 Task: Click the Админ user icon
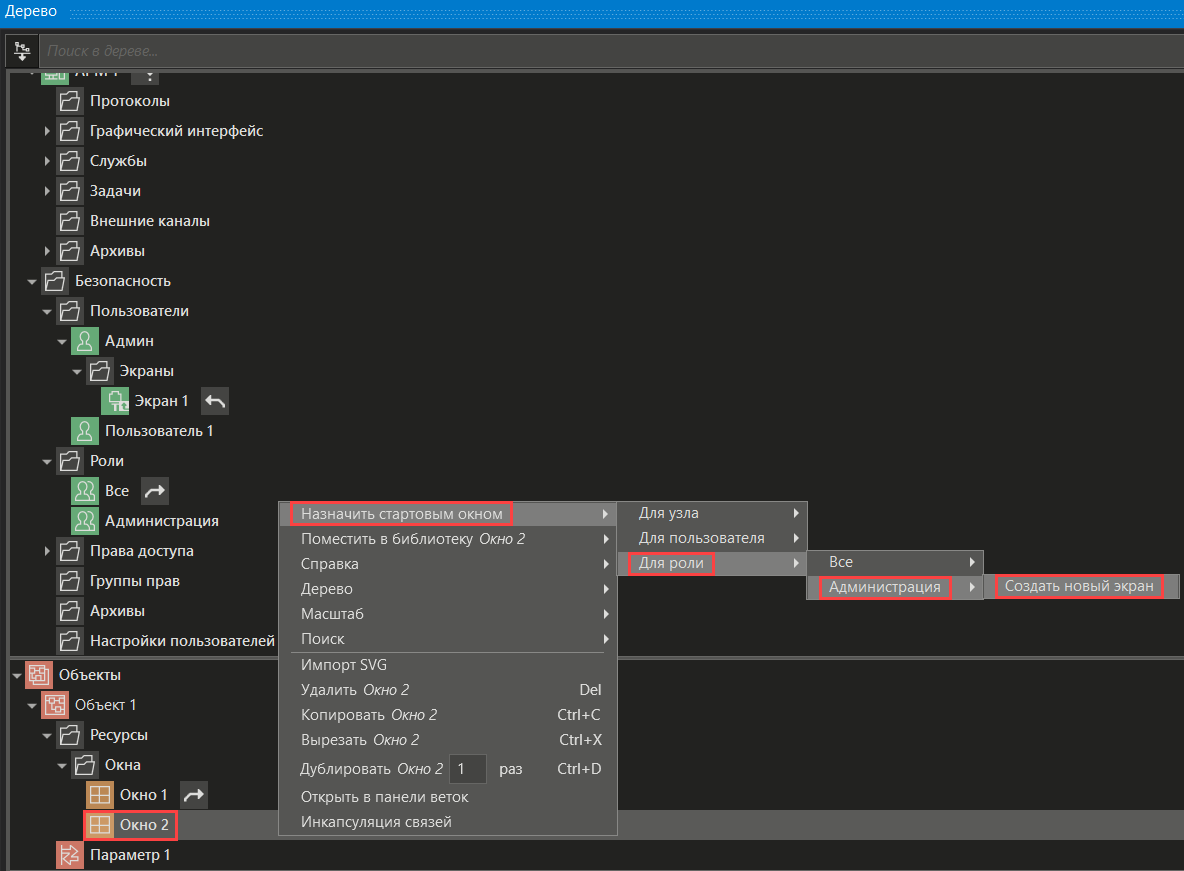point(84,341)
